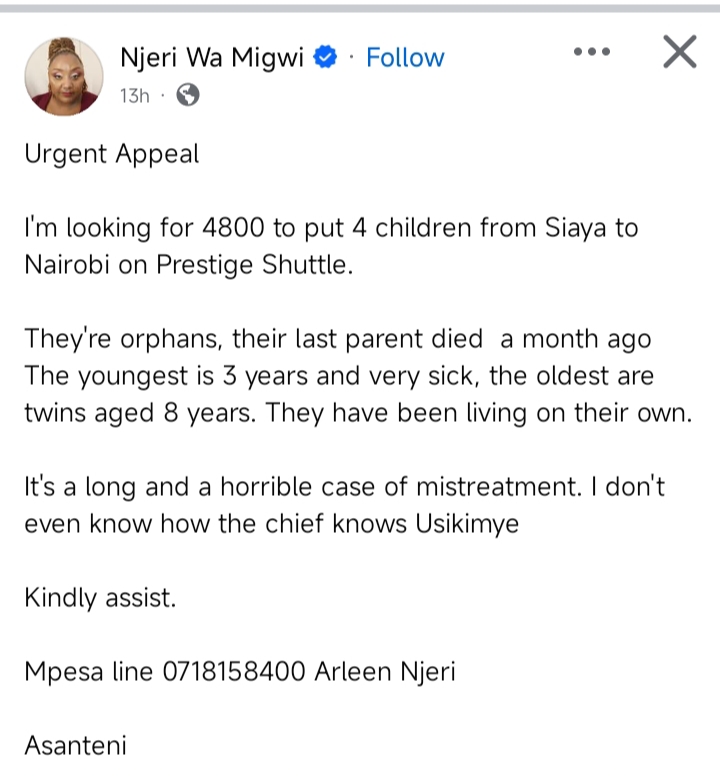Click the gray bar at top edge
720x776 pixels.
point(360,6)
